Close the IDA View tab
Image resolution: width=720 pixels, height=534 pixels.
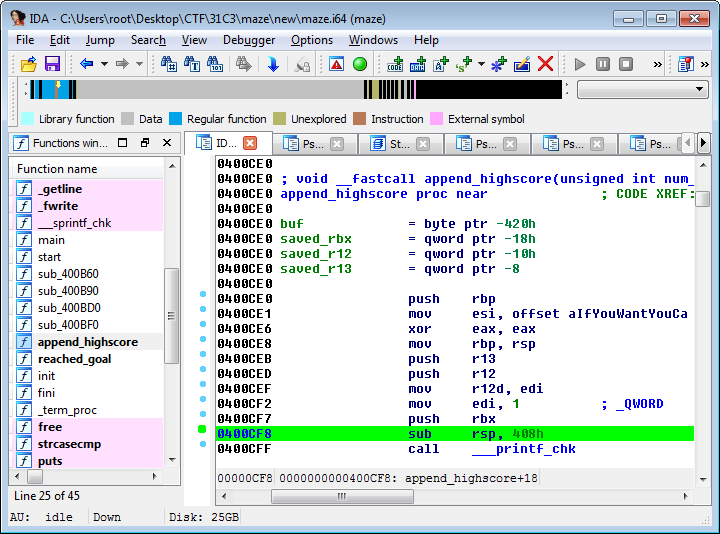pyautogui.click(x=250, y=143)
